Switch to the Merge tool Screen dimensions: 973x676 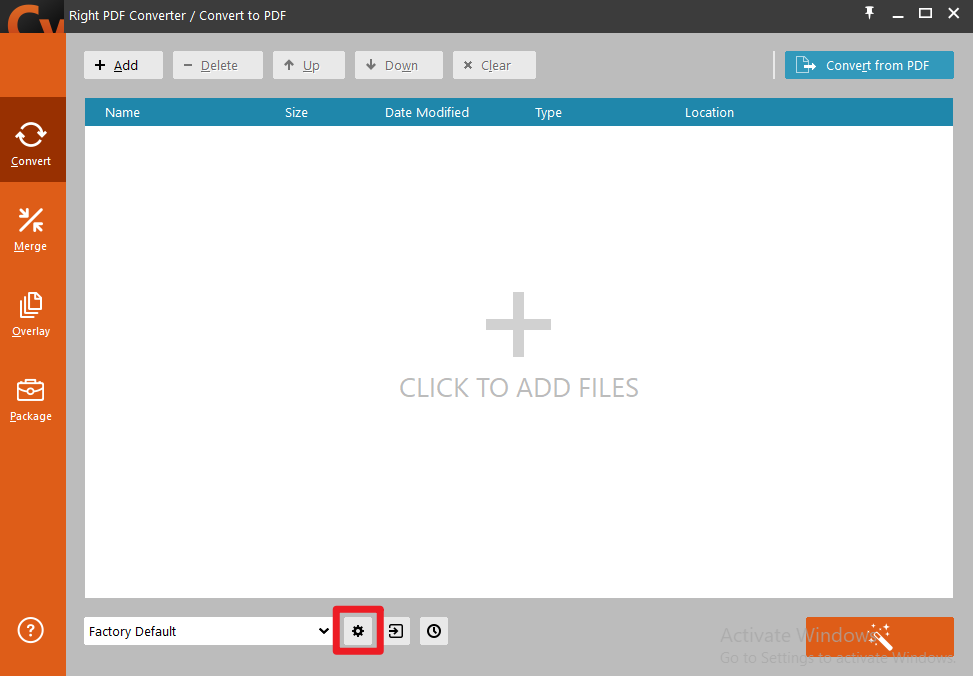point(31,230)
